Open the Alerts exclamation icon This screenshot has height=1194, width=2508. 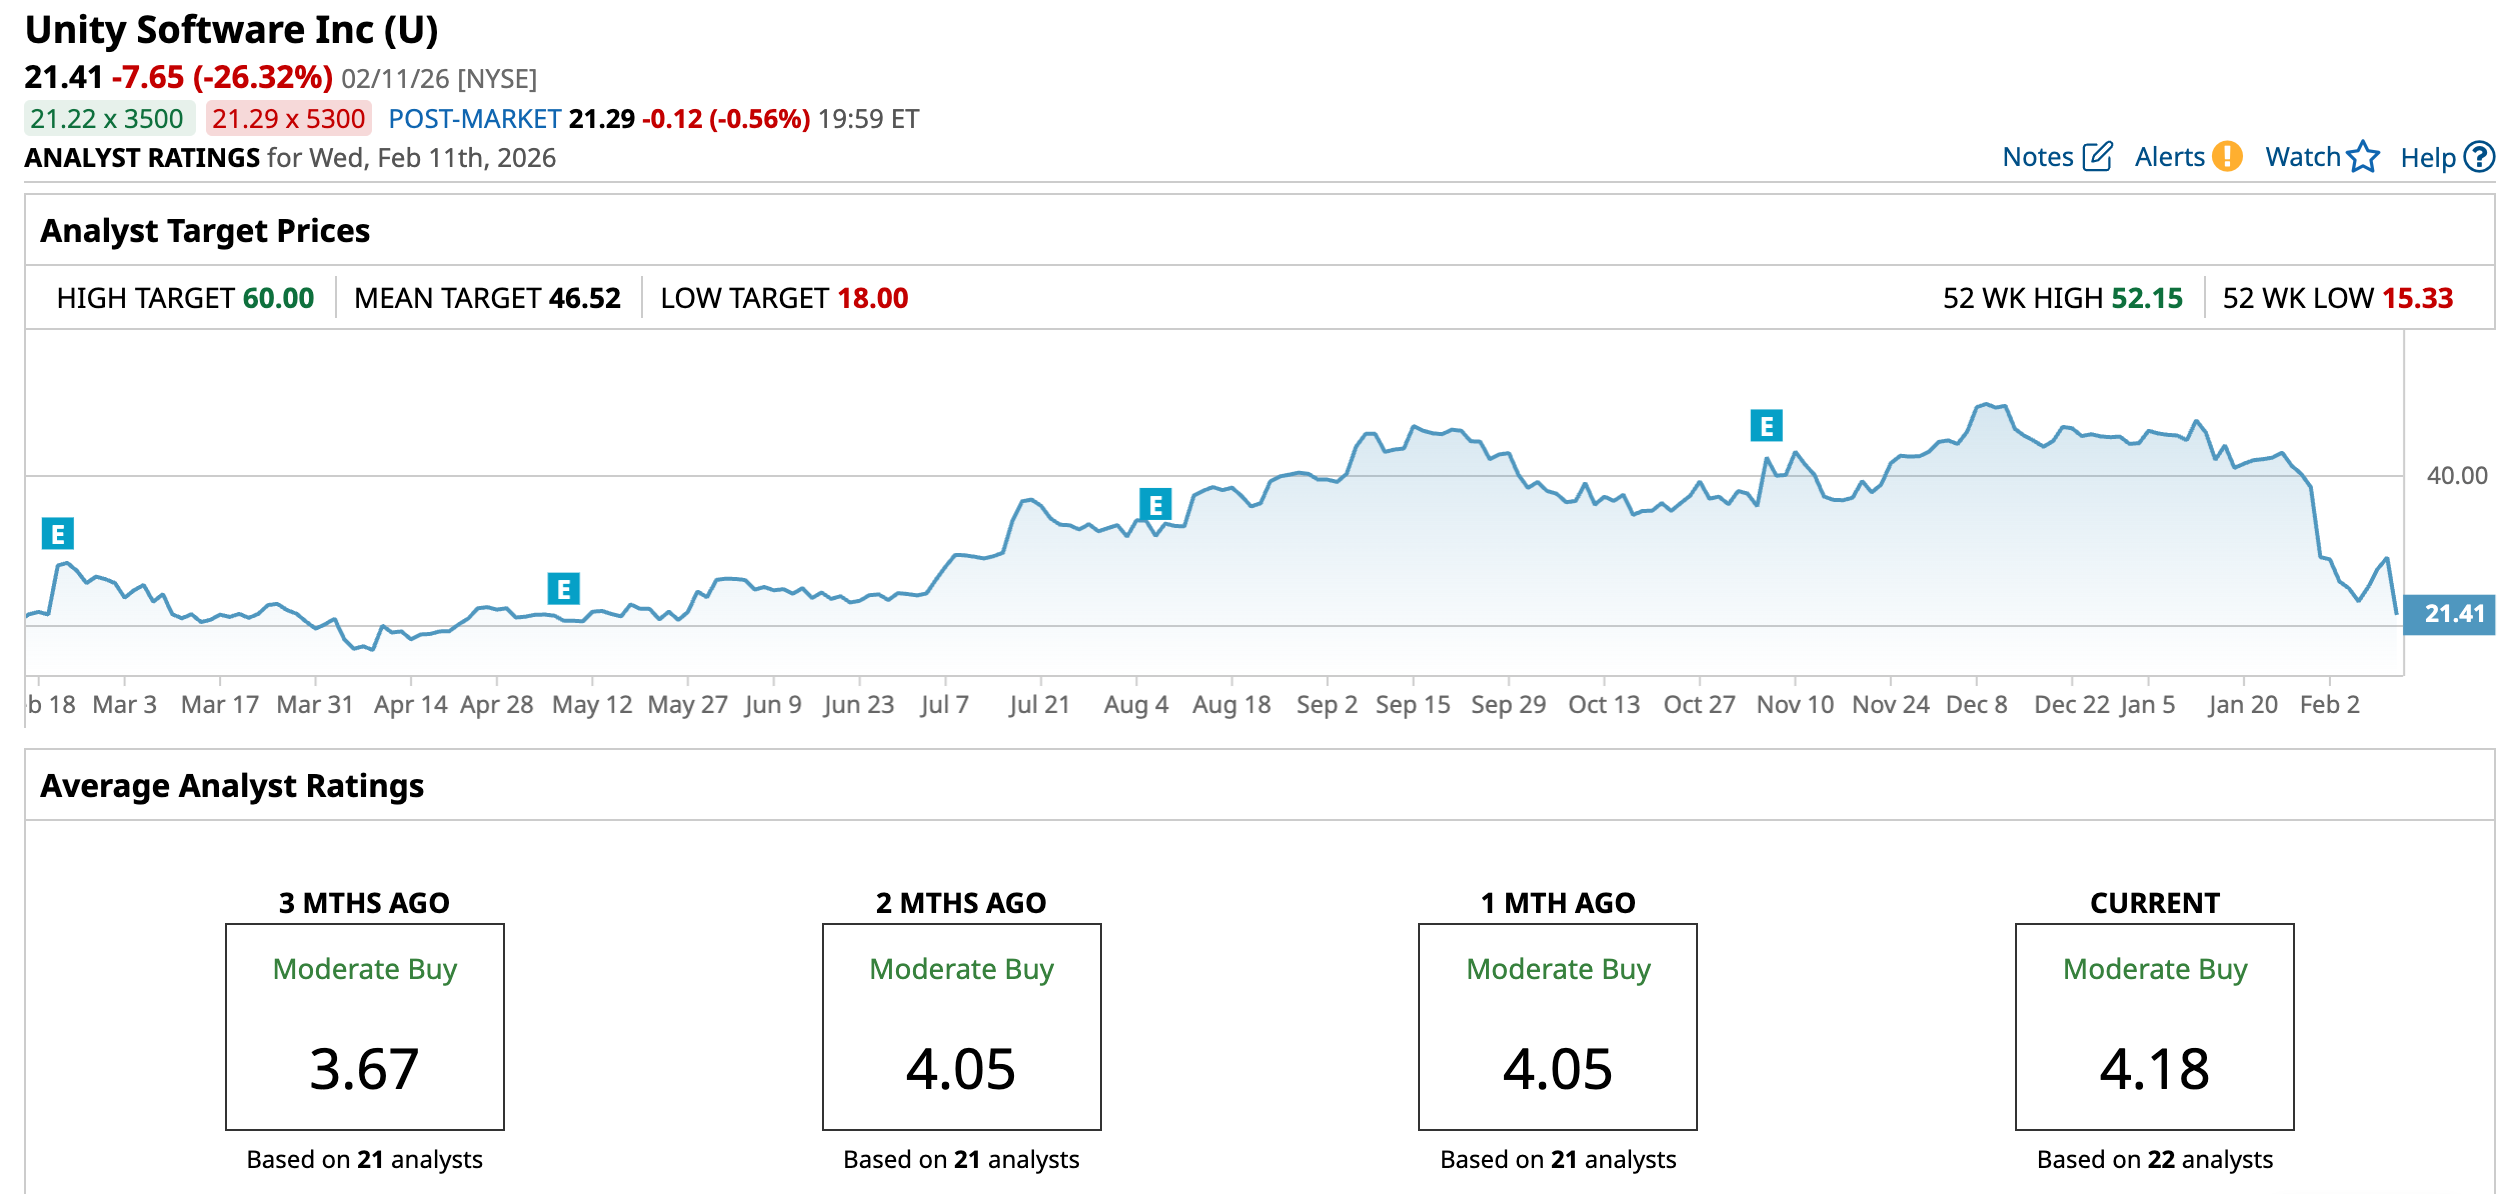point(2226,157)
